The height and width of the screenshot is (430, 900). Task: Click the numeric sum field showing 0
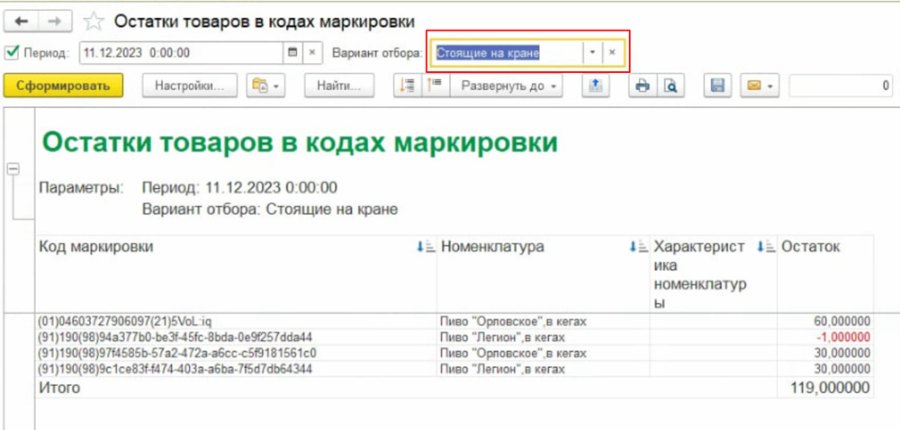pyautogui.click(x=841, y=86)
